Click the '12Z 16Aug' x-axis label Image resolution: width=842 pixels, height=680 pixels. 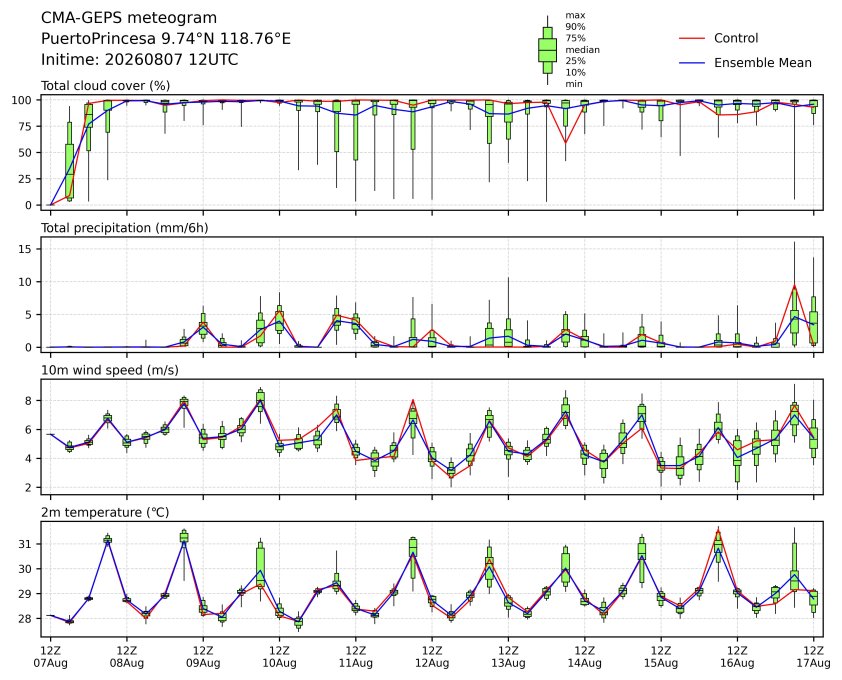pyautogui.click(x=737, y=657)
